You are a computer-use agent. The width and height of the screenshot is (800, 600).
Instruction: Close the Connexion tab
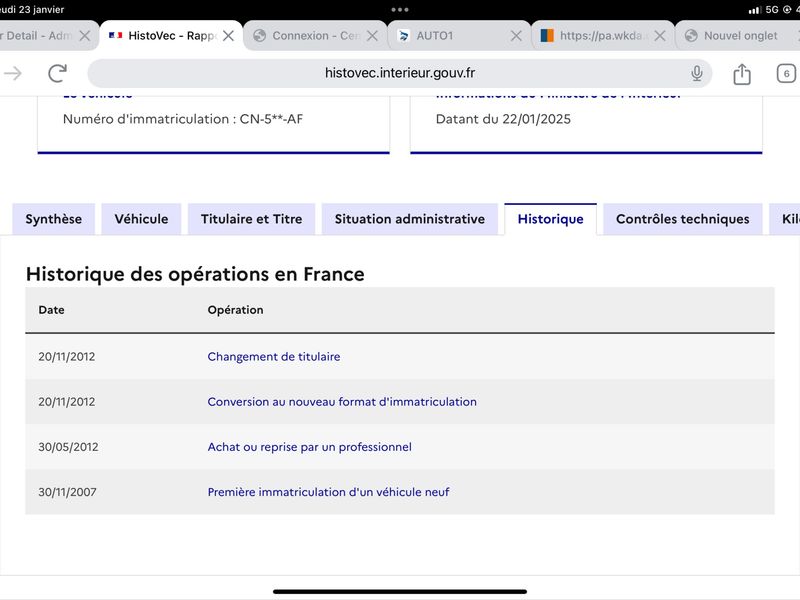372,36
